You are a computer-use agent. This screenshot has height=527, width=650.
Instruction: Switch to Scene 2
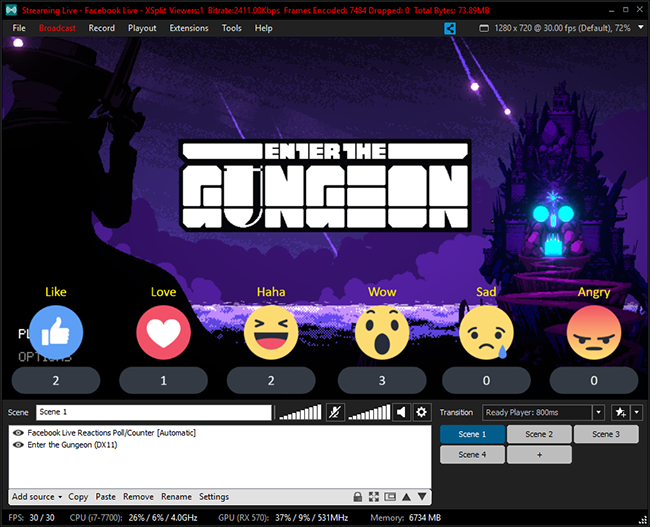pyautogui.click(x=539, y=434)
